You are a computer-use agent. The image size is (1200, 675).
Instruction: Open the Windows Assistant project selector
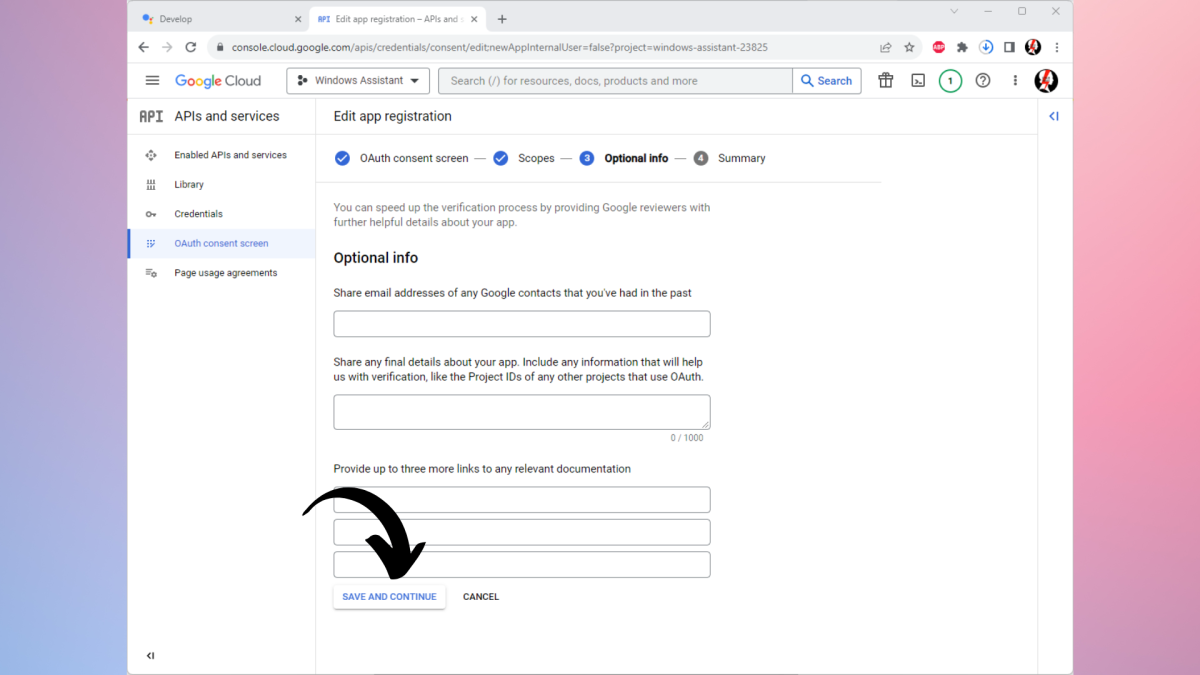point(358,81)
